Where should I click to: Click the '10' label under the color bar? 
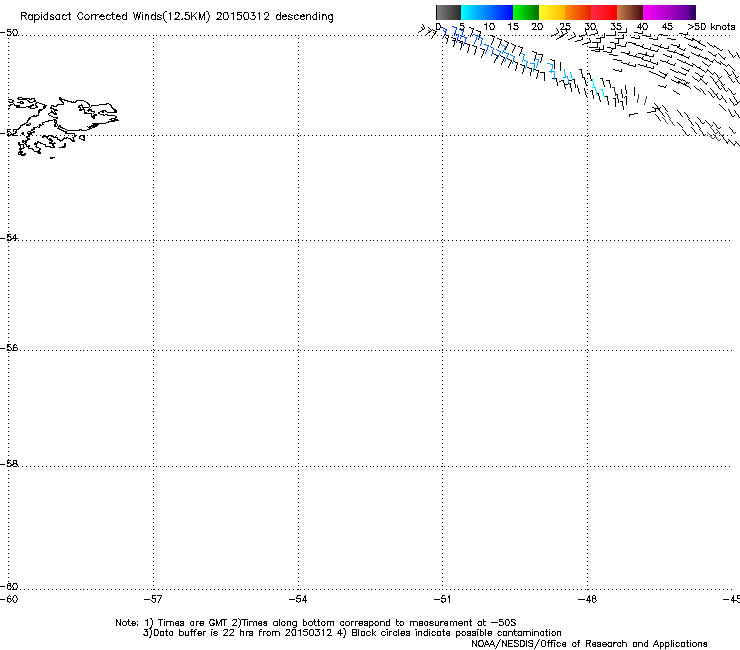(x=489, y=27)
